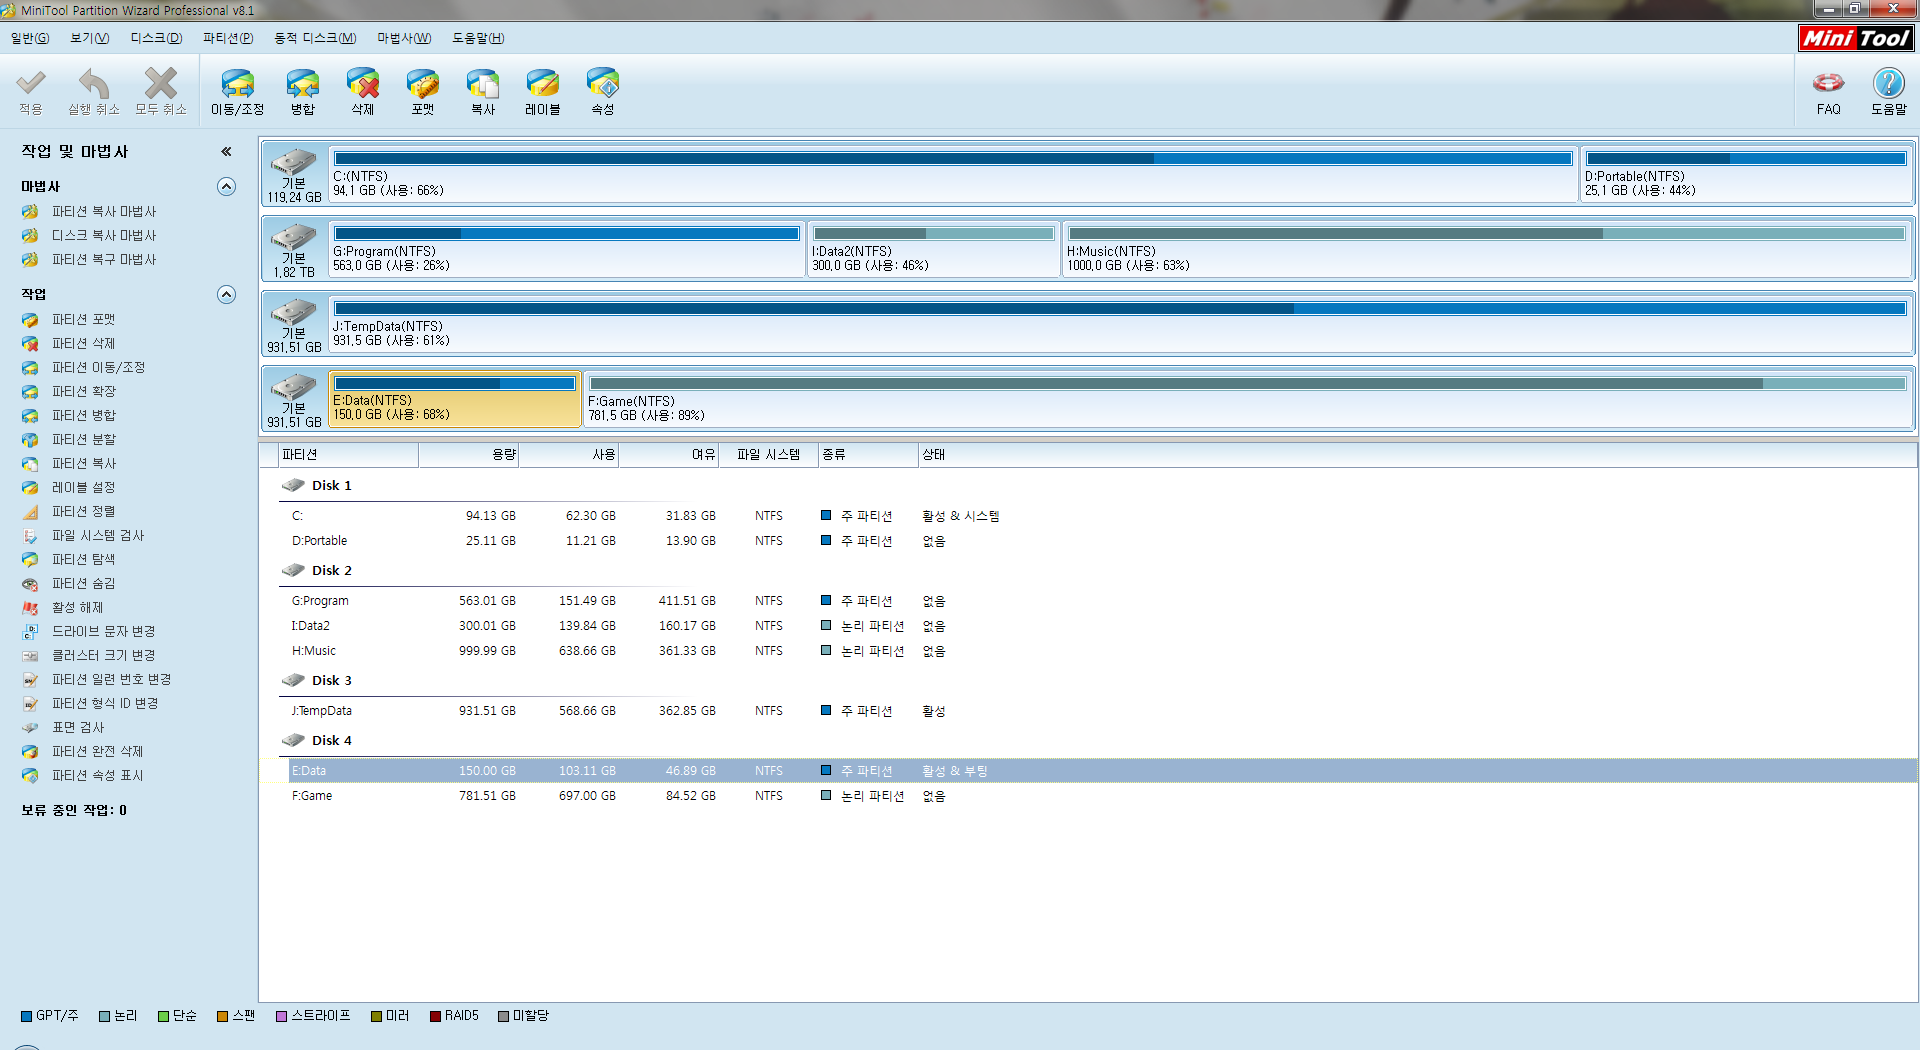Select the G:Program row in the list

click(1088, 601)
